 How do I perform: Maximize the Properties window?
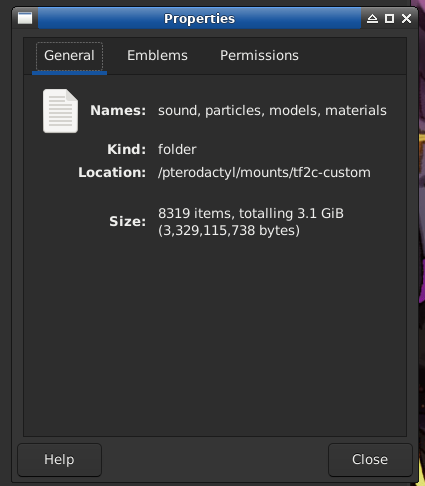[389, 19]
